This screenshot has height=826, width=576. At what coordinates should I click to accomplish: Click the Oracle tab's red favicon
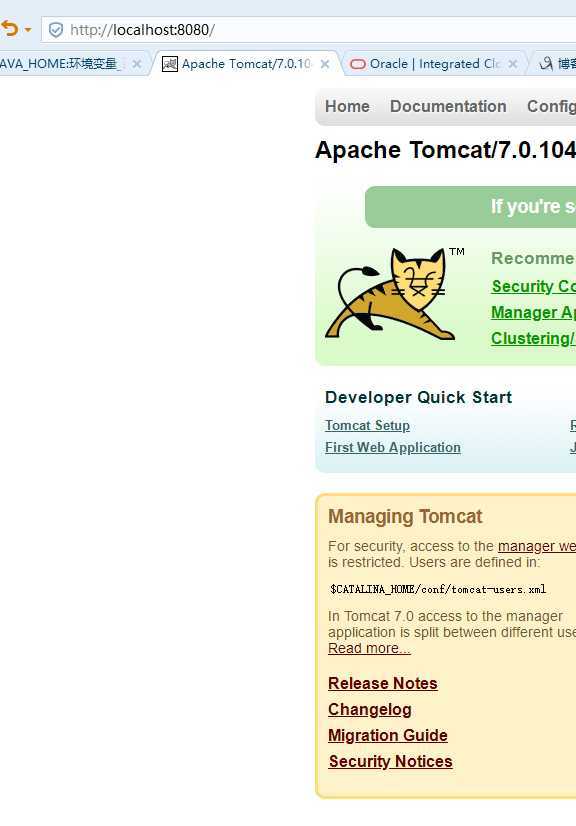click(358, 64)
